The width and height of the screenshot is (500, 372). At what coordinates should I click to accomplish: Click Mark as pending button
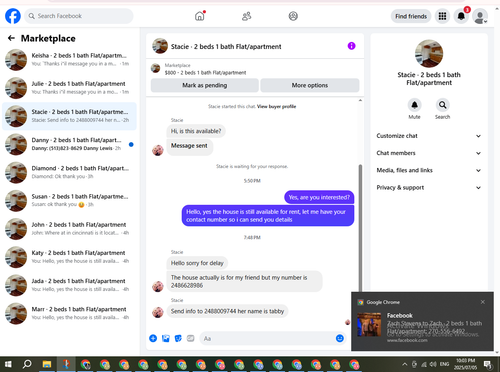(x=205, y=85)
